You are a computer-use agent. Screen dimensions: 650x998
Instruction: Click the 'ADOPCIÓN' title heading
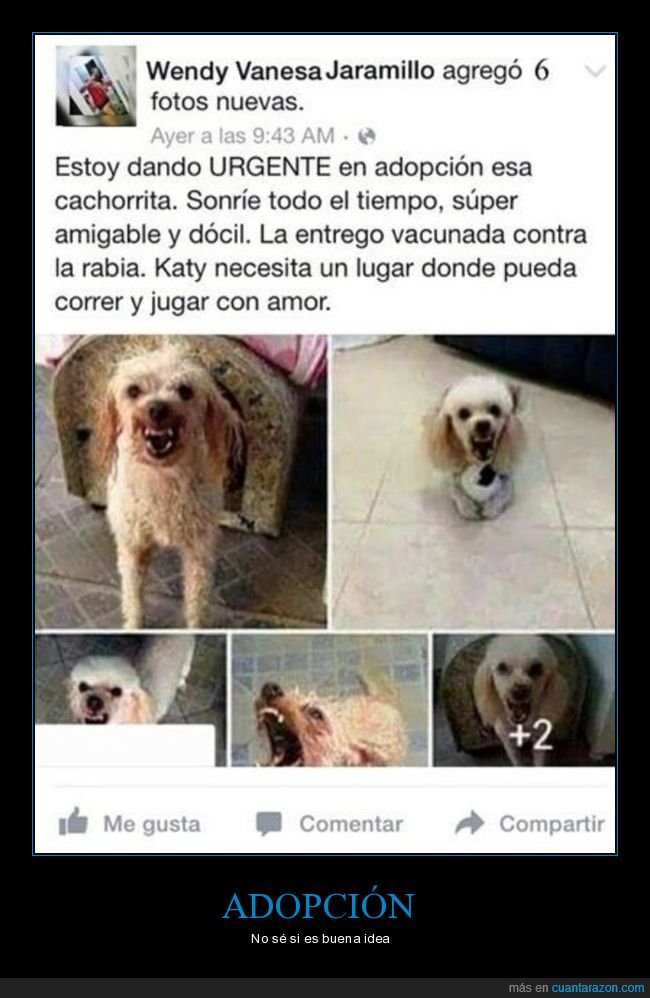click(x=318, y=905)
